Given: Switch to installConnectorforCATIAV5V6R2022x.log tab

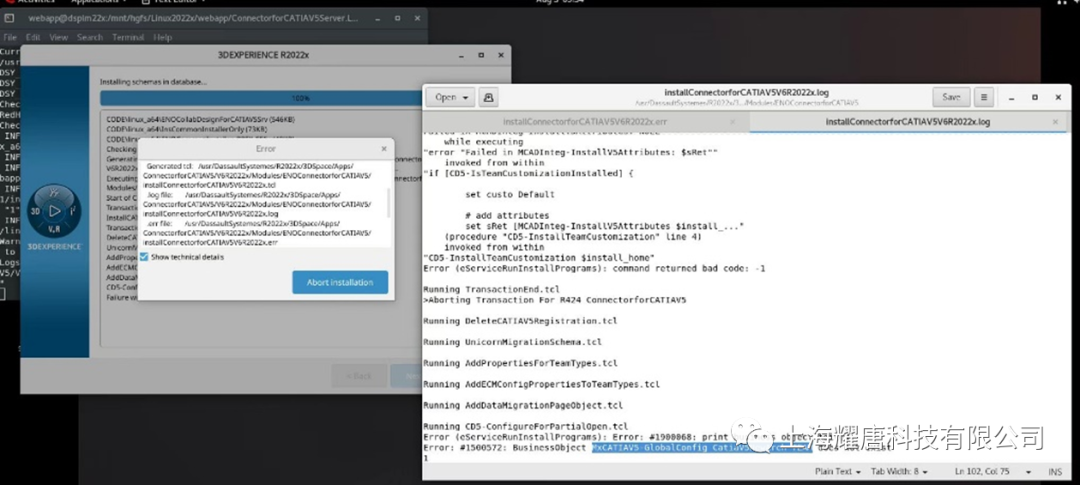Looking at the screenshot, I should click(907, 122).
